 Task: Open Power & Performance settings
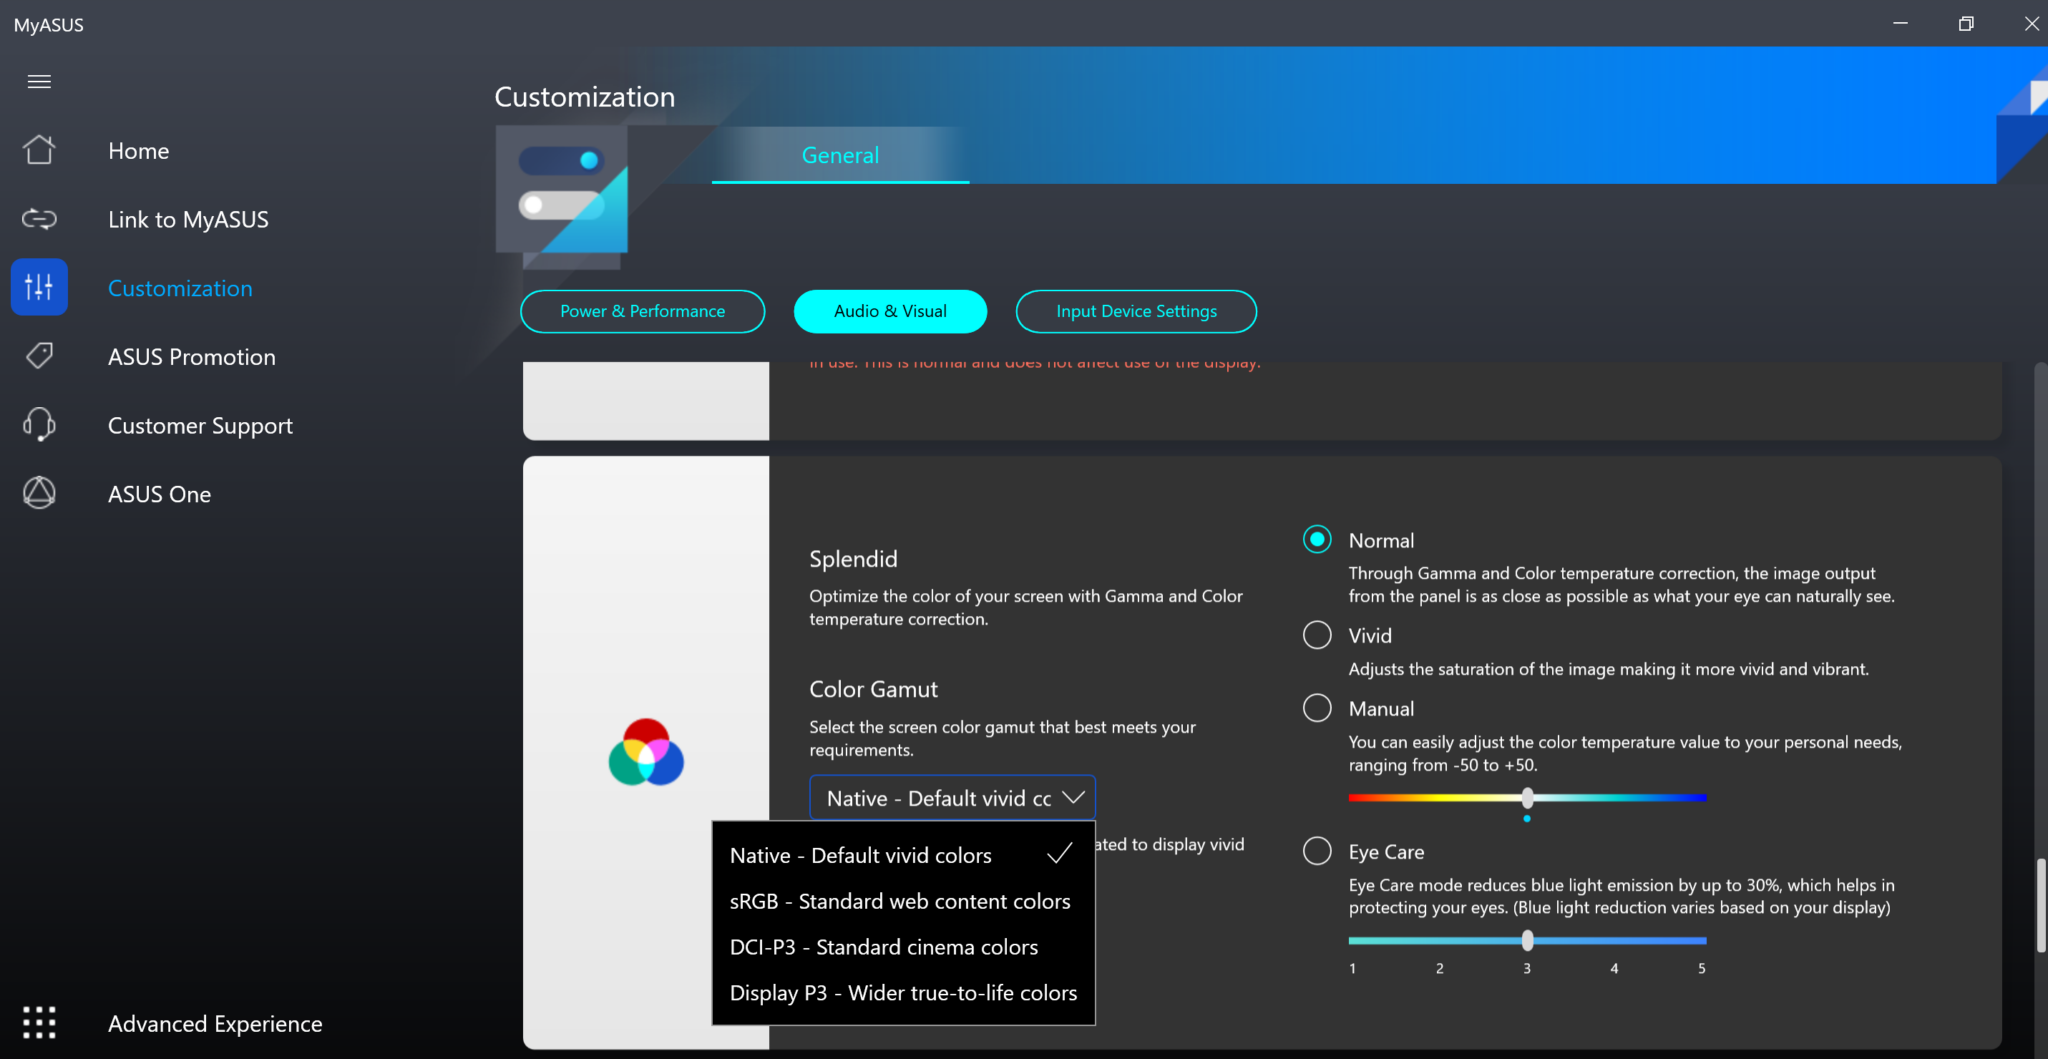click(642, 311)
